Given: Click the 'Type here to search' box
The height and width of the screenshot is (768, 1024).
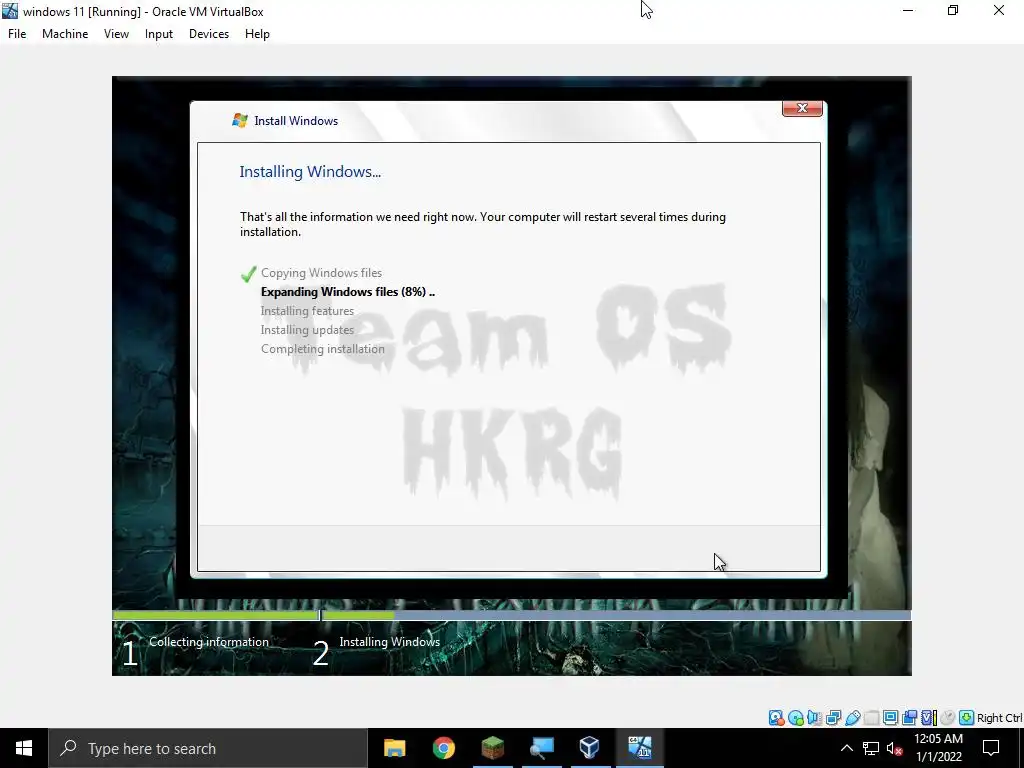Looking at the screenshot, I should point(208,748).
